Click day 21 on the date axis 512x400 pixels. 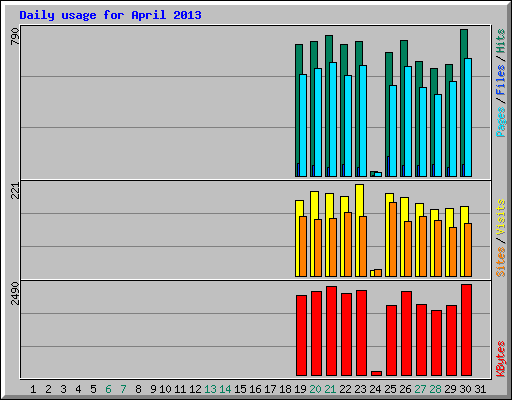[x=330, y=389]
